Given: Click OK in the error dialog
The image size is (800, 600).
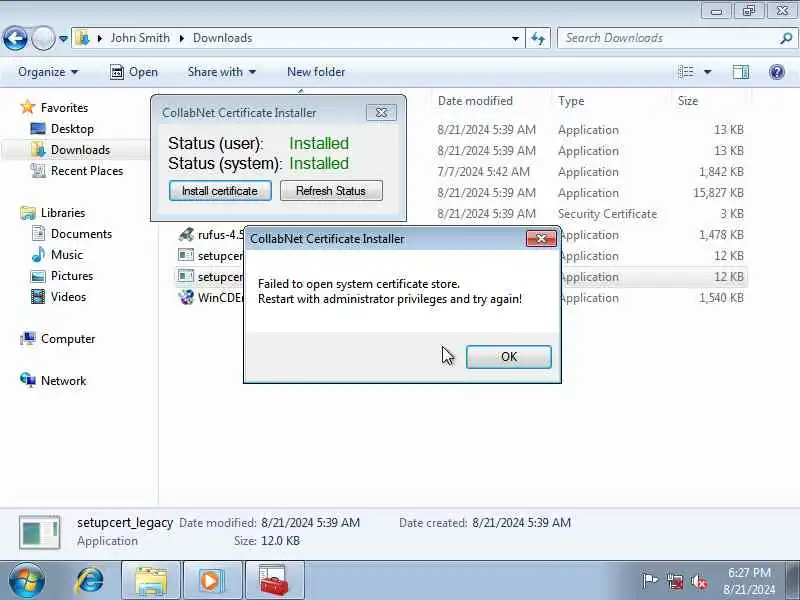Looking at the screenshot, I should coord(509,357).
